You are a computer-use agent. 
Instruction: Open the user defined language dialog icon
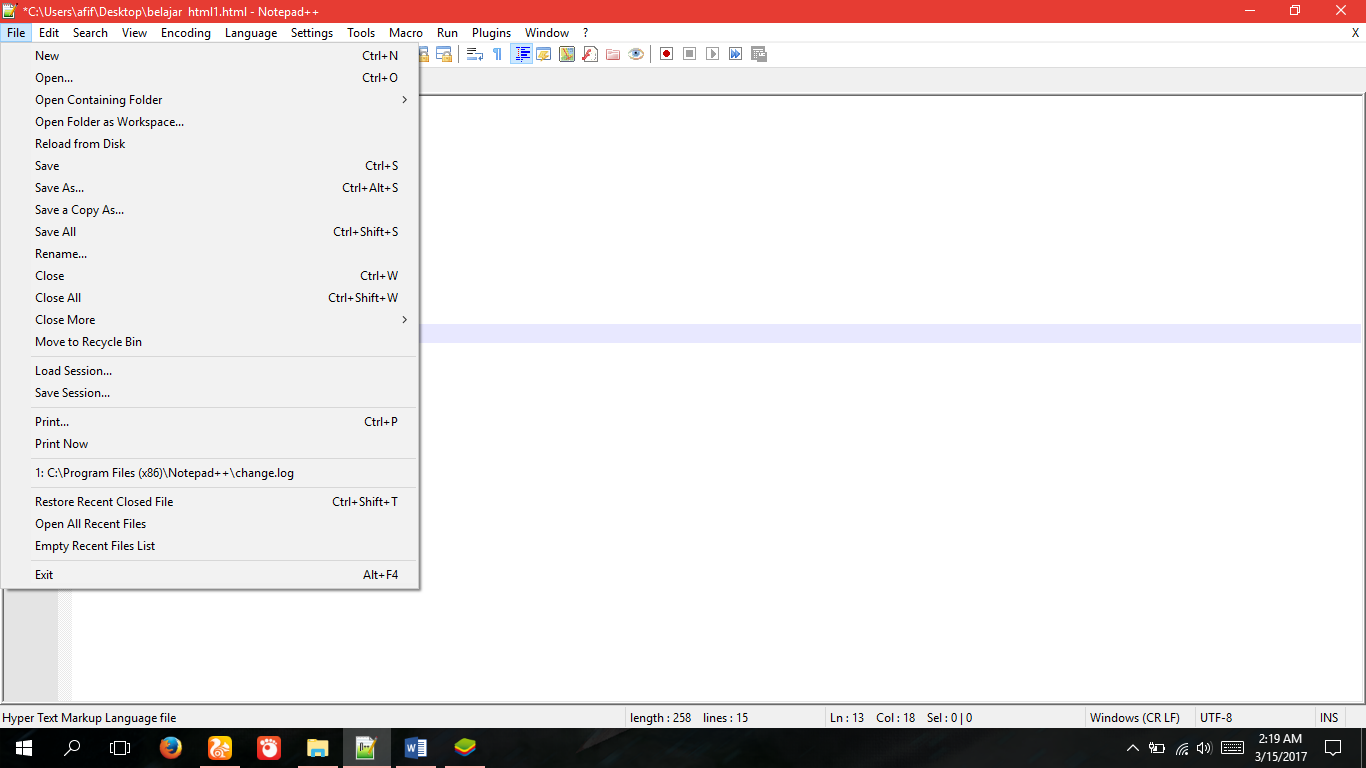coord(544,54)
